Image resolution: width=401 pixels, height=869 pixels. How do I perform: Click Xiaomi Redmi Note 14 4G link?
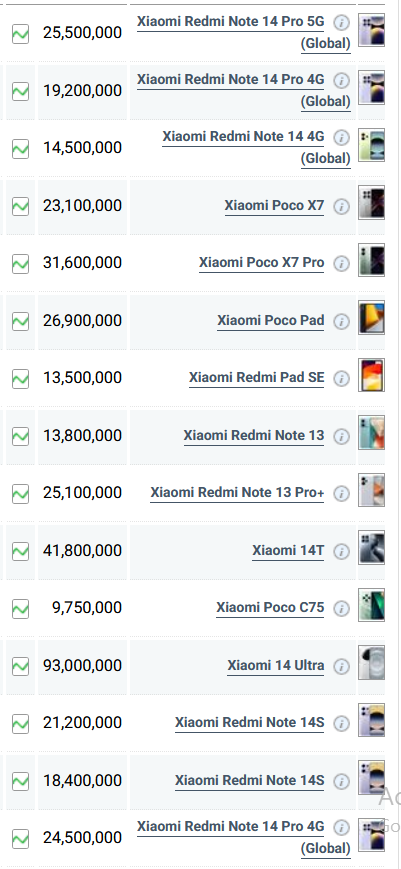pyautogui.click(x=256, y=147)
